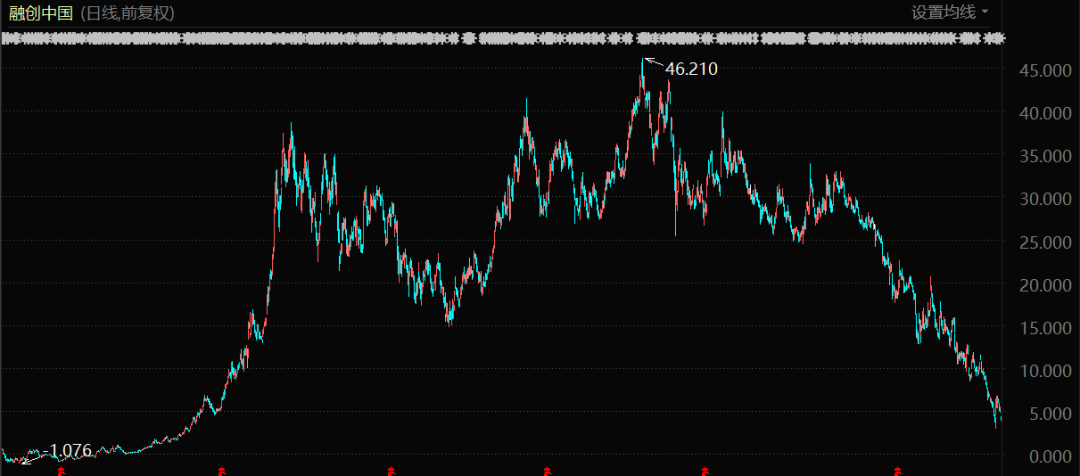Click the 45.000 price axis label

1041,70
